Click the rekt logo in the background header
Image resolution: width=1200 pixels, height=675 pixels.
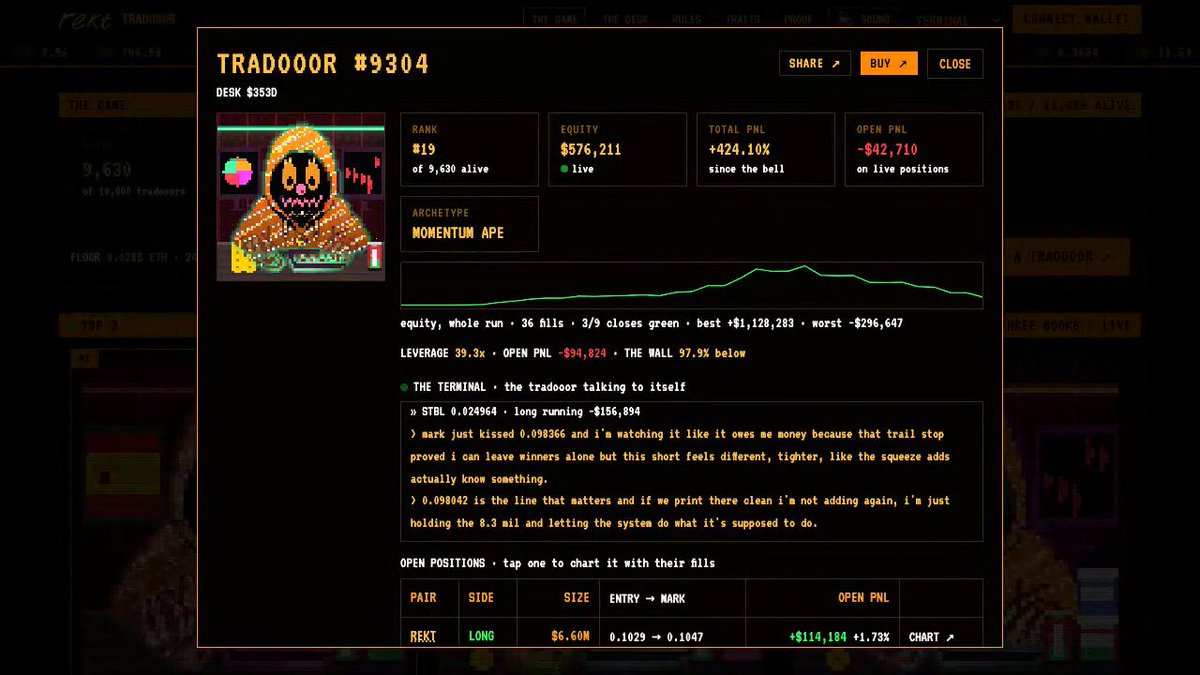(84, 19)
